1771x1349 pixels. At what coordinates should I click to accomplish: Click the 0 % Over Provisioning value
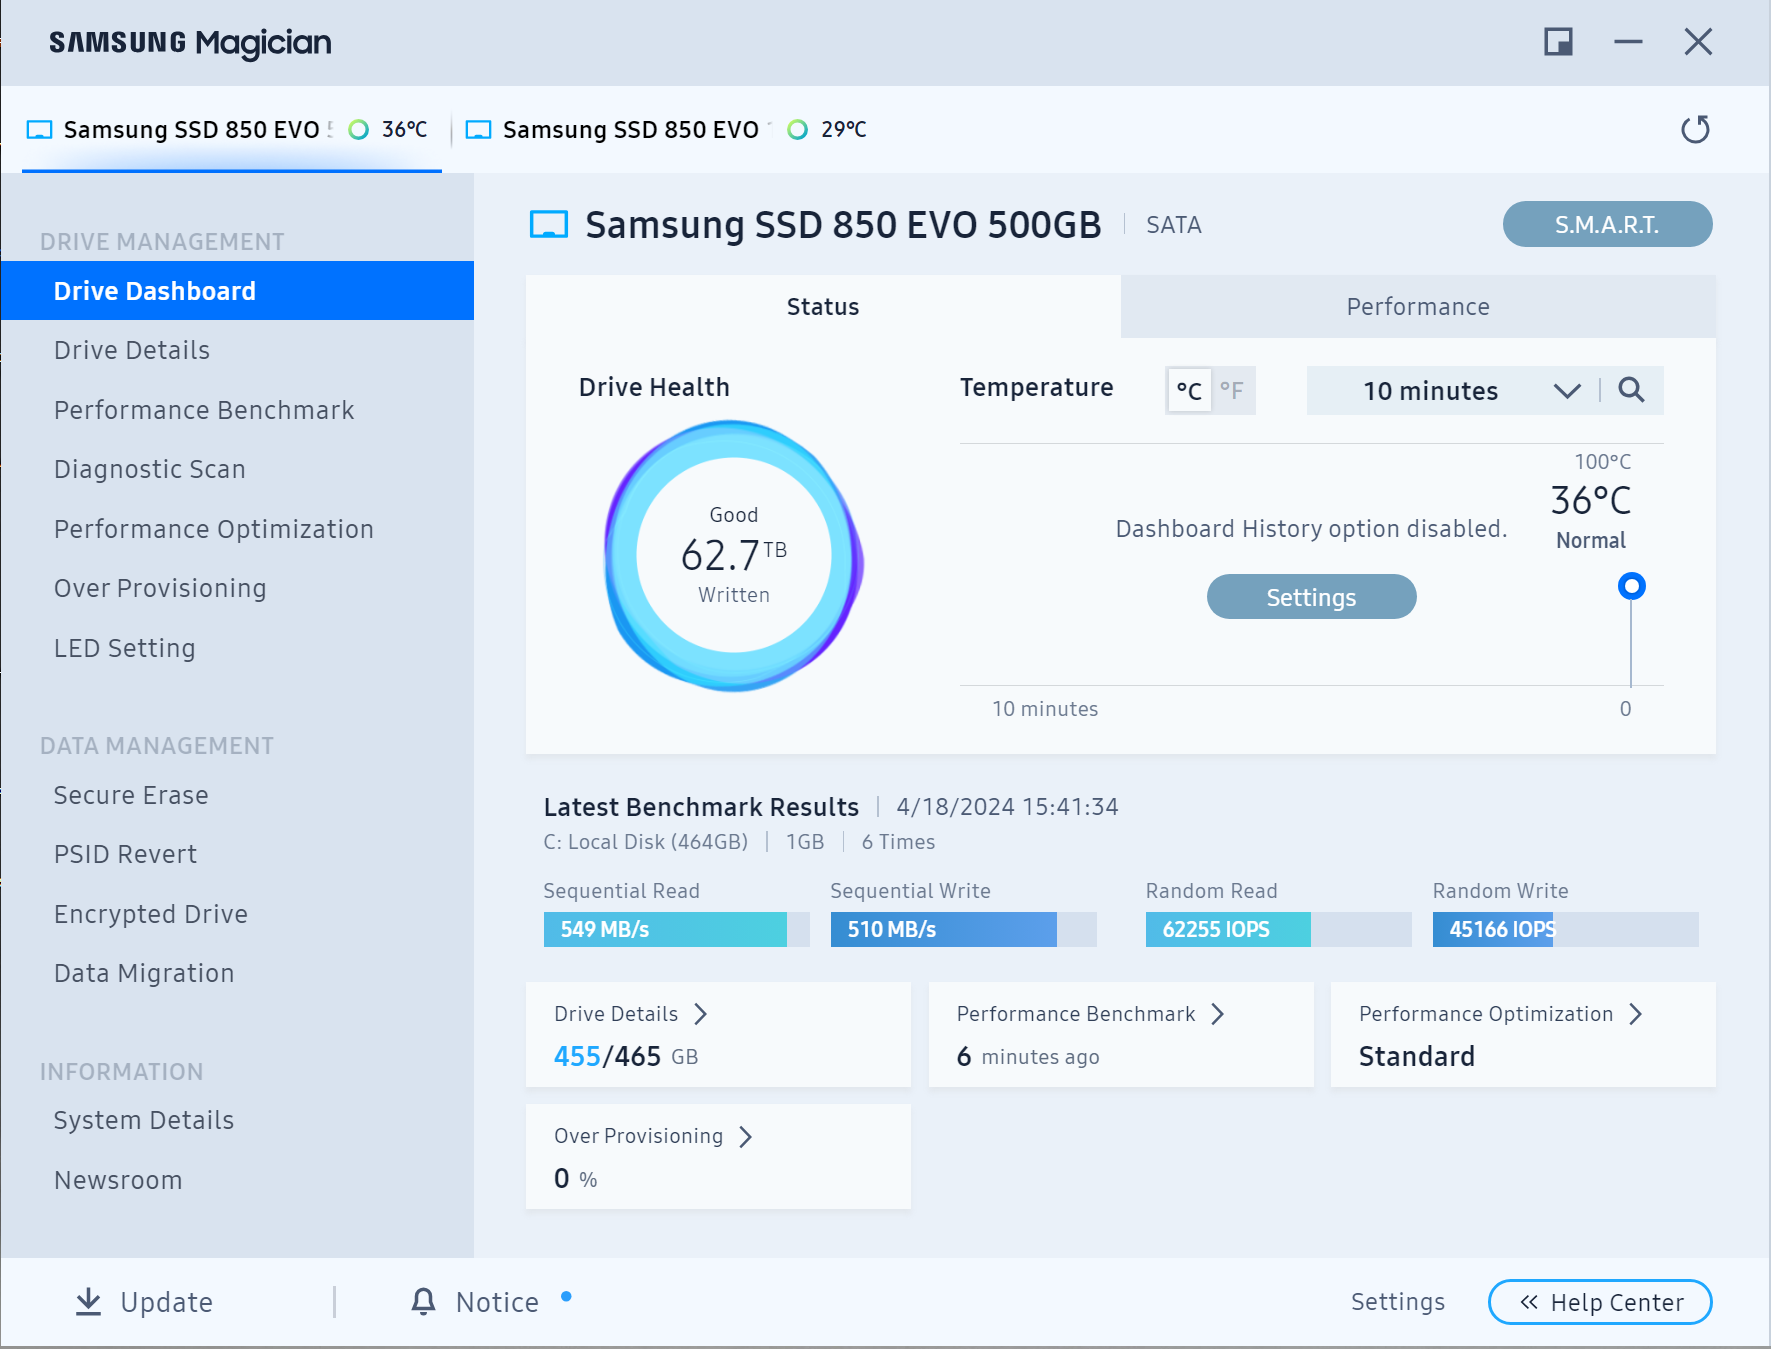pos(575,1178)
